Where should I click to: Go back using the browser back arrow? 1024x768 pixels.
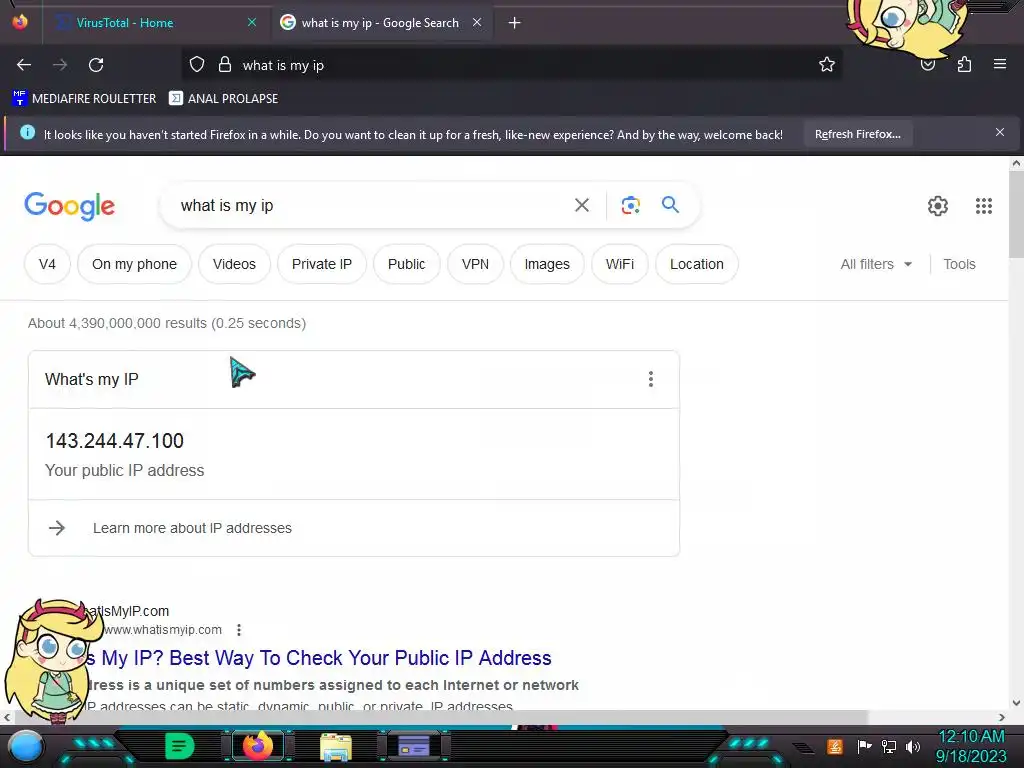tap(24, 65)
